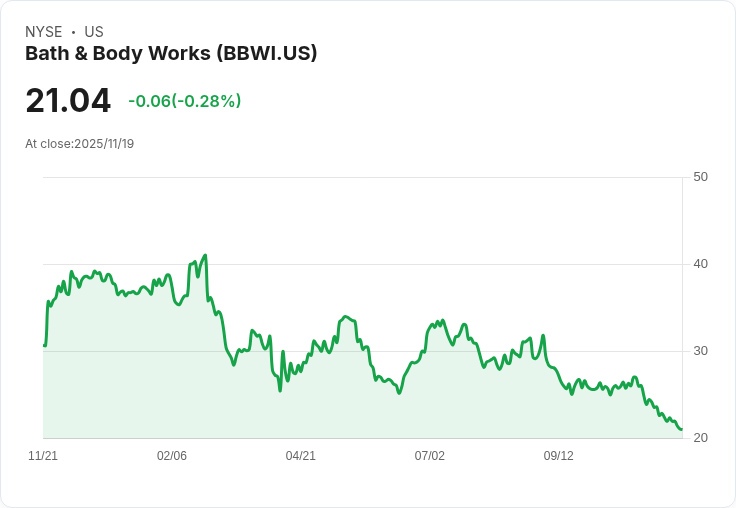Click the 11/21 date on x-axis
The height and width of the screenshot is (508, 736).
[x=43, y=456]
